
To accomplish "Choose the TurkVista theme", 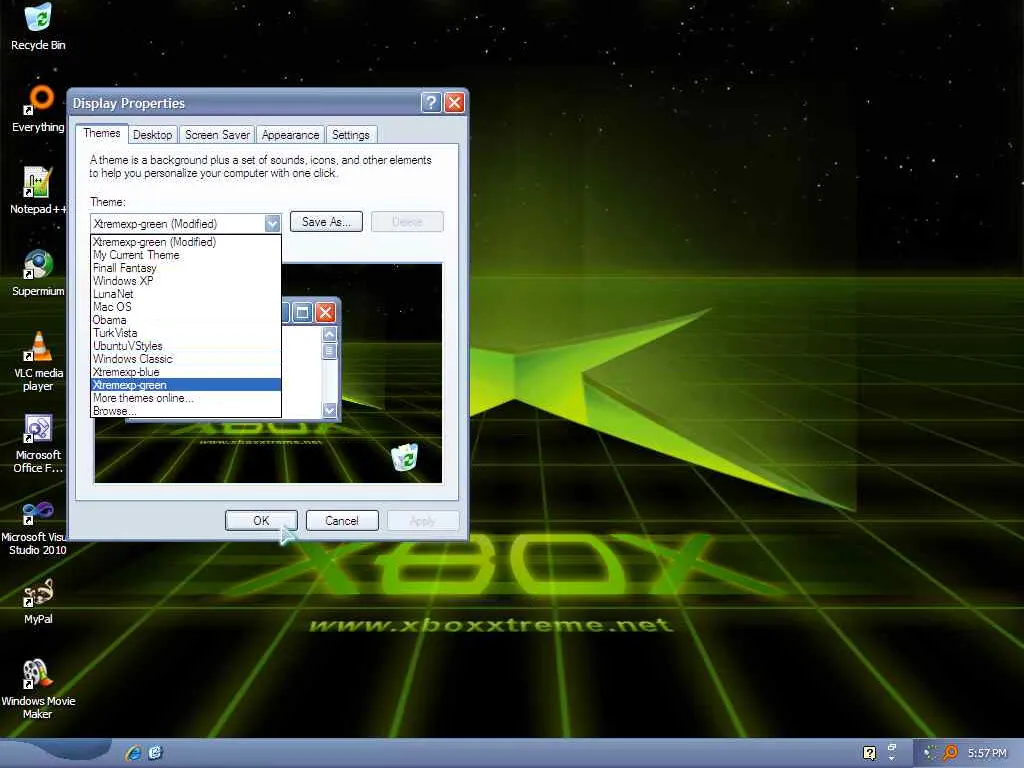I will [185, 333].
